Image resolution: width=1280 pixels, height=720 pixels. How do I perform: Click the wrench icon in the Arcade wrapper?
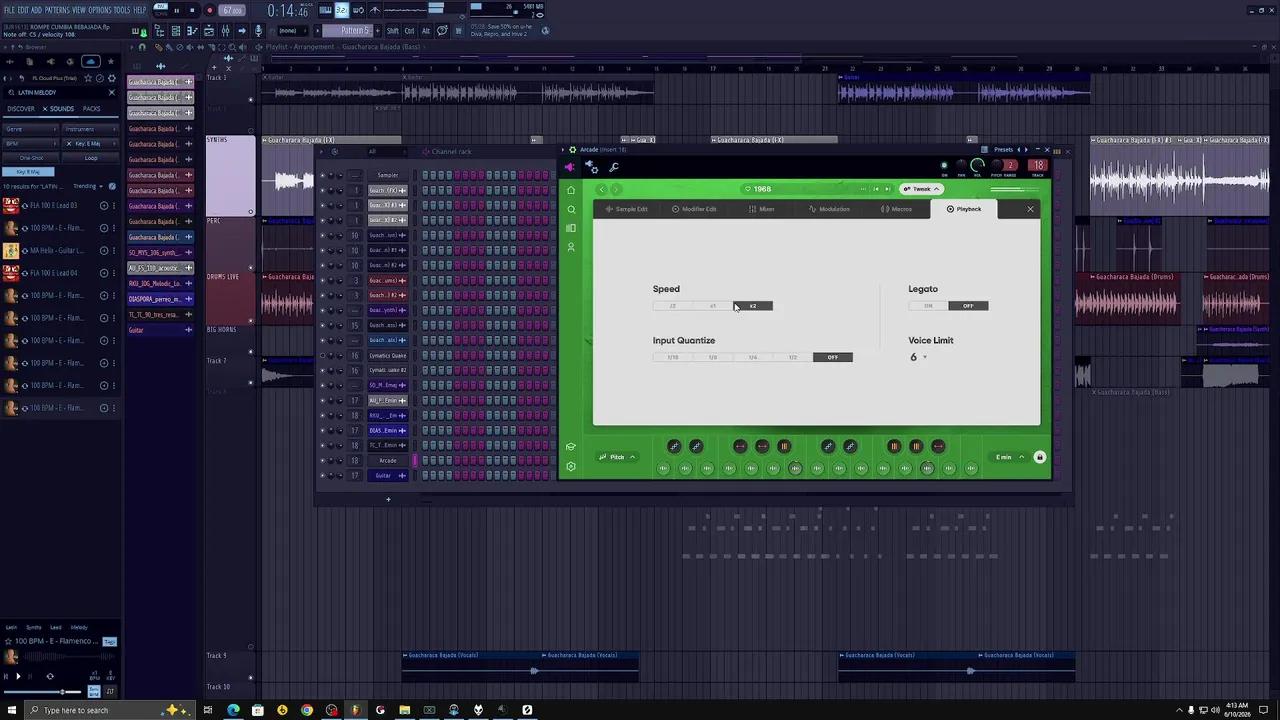pyautogui.click(x=613, y=167)
